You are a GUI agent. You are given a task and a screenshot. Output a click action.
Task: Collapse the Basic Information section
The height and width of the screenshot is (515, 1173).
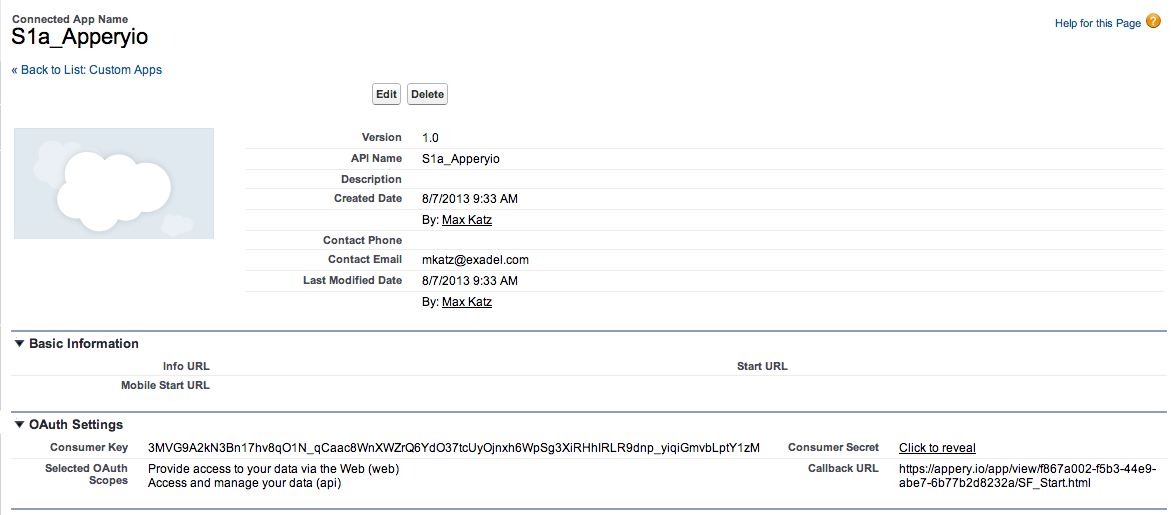point(21,344)
